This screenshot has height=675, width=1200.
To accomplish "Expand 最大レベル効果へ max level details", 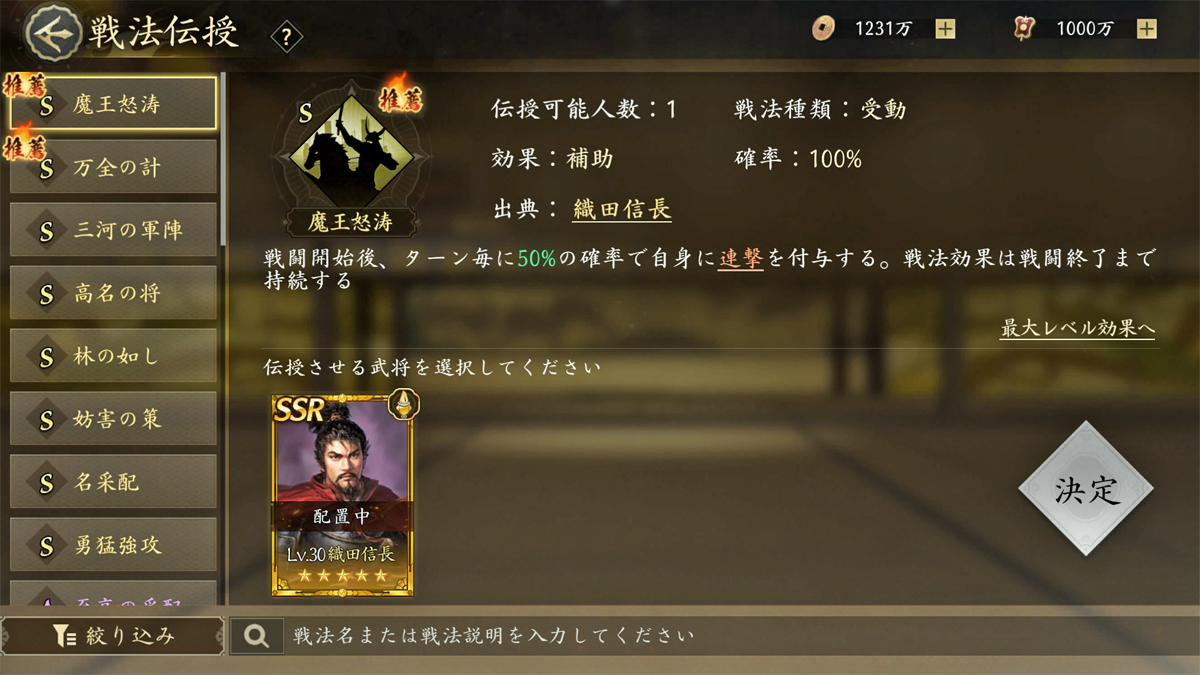I will click(1077, 329).
